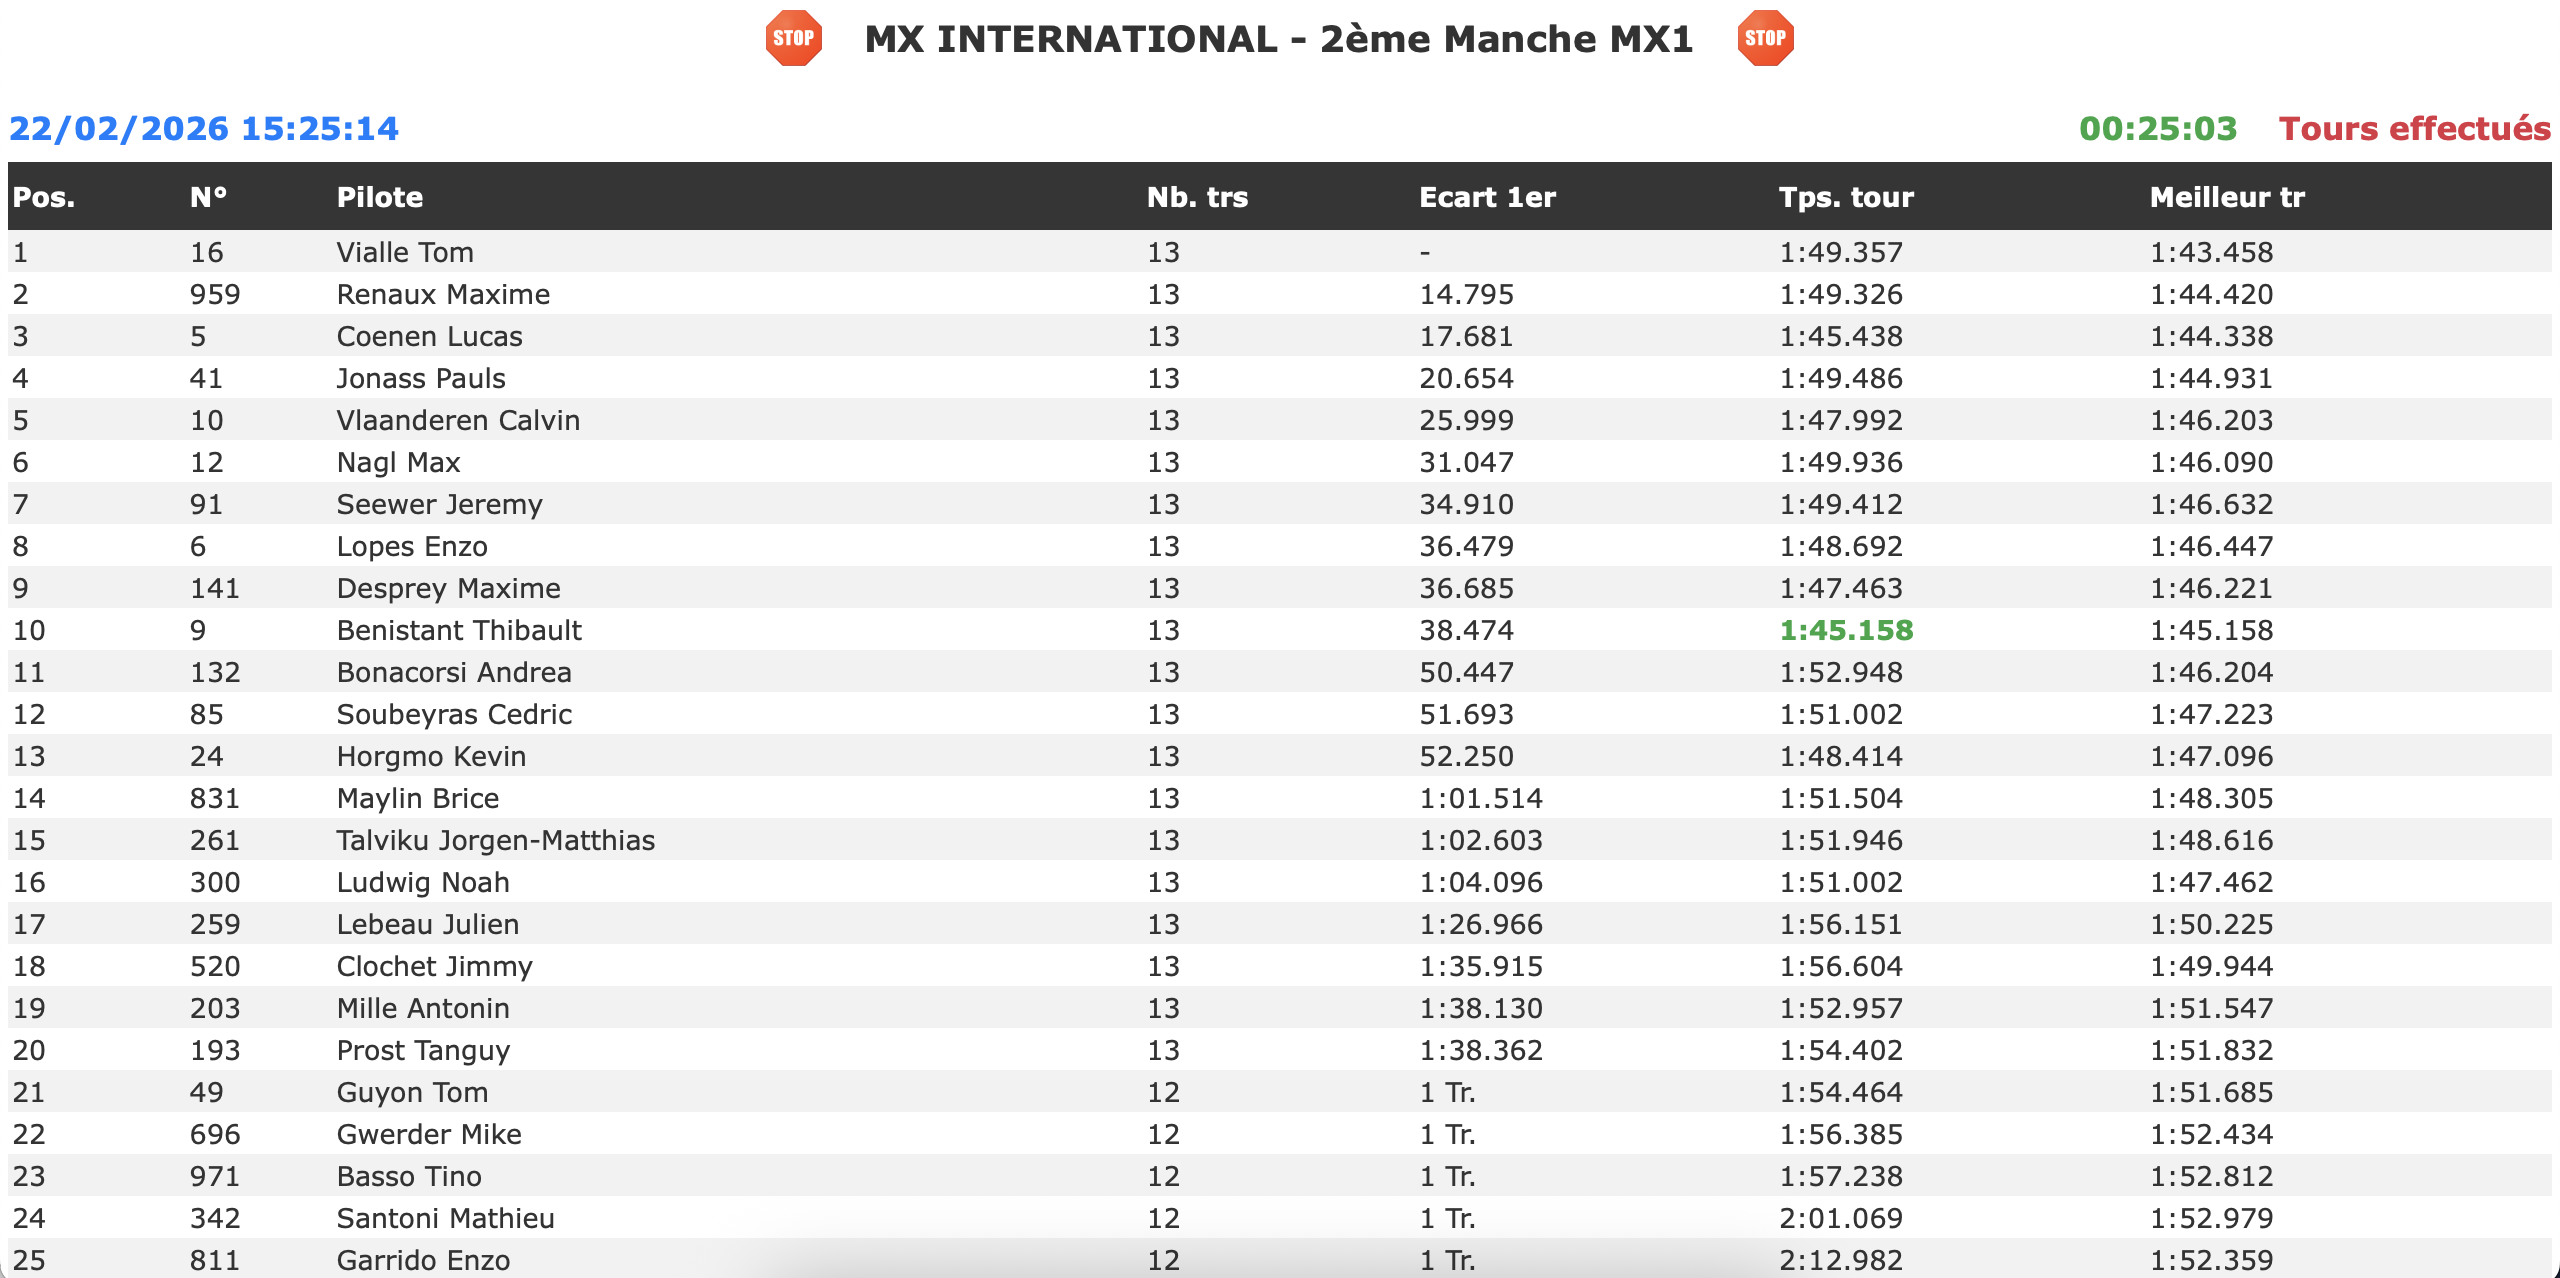Click the right STOP sign icon
Viewport: 2560px width, 1278px height.
[x=1765, y=38]
